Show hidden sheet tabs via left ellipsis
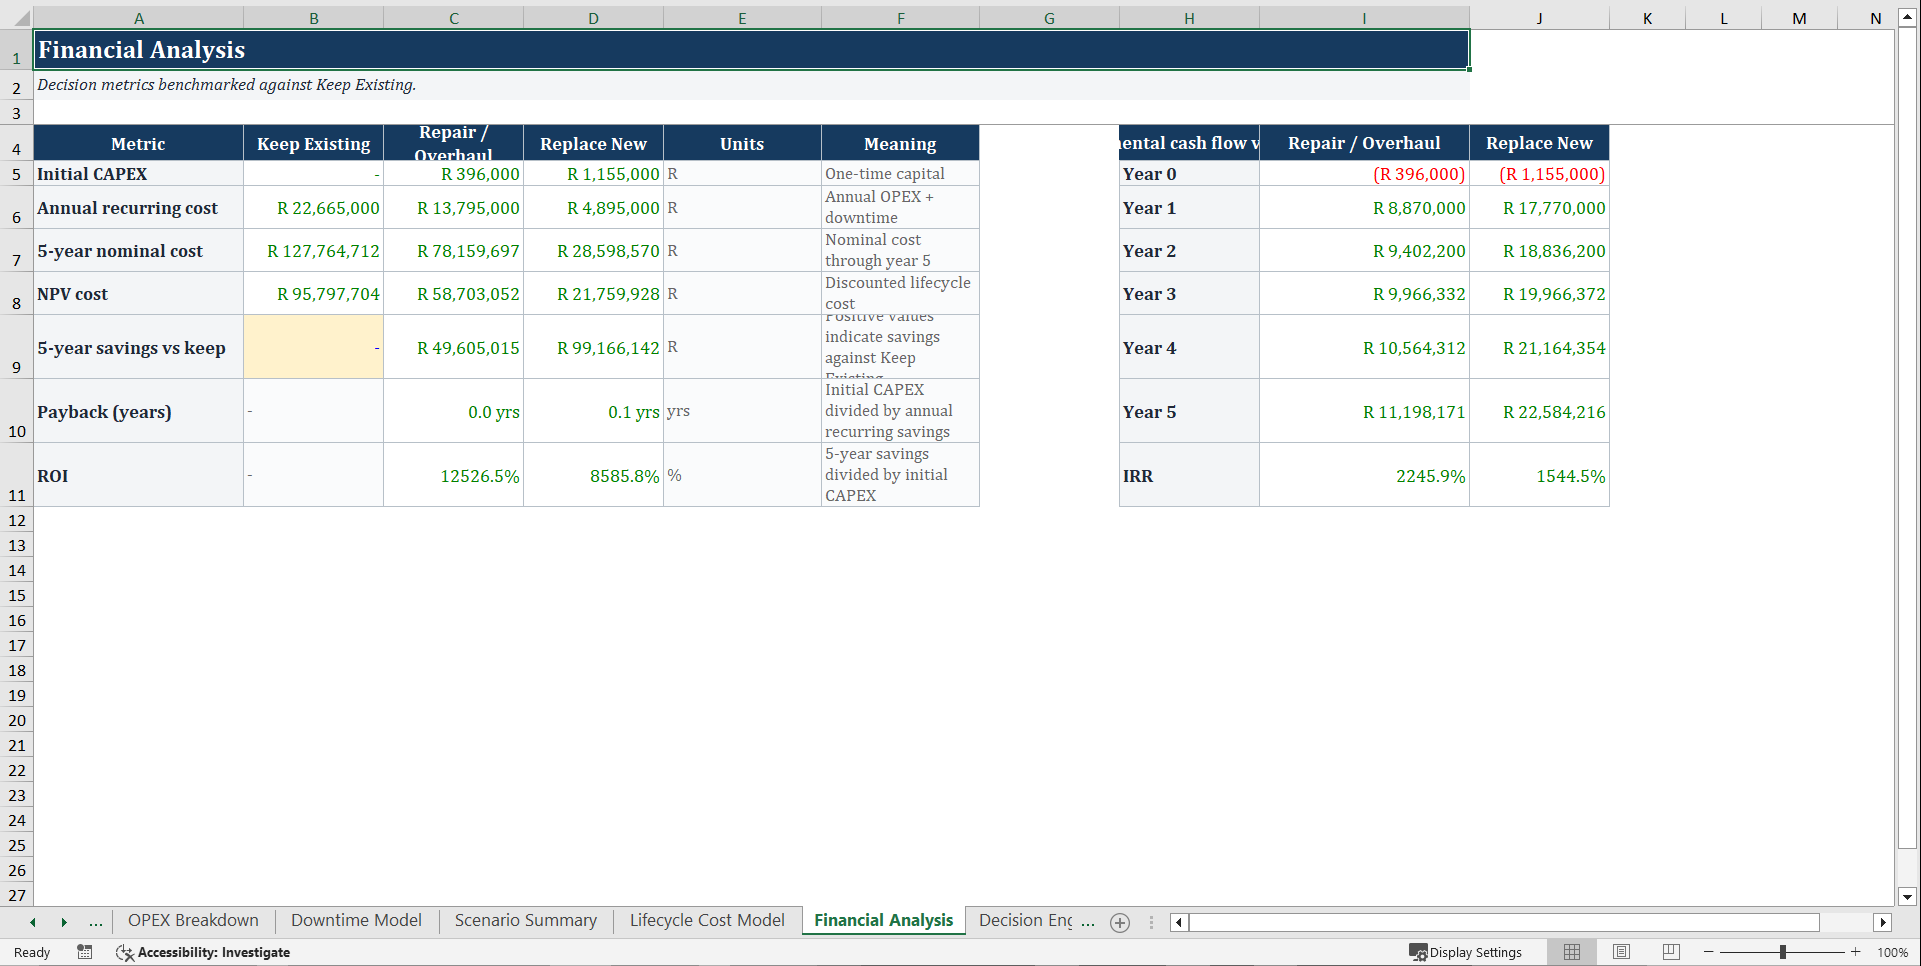 coord(96,922)
